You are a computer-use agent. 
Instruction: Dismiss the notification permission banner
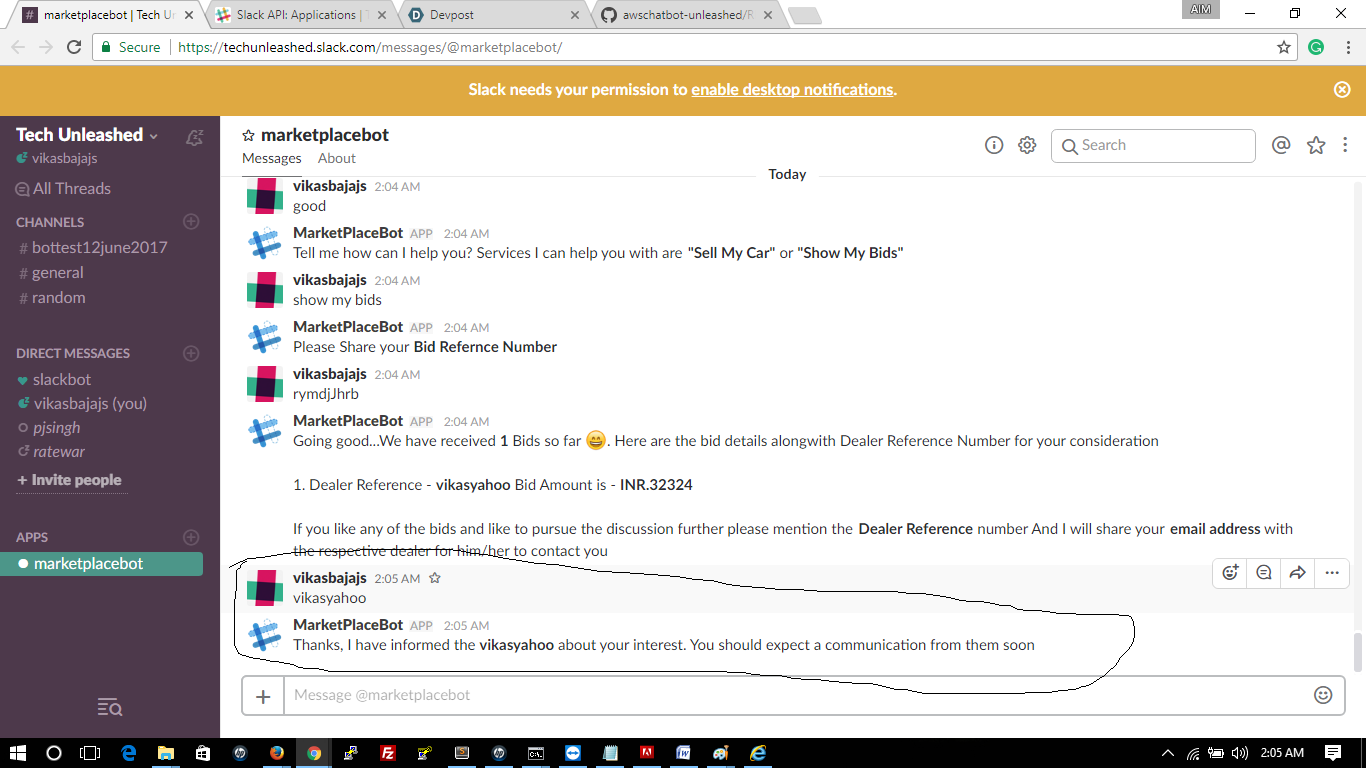pyautogui.click(x=1342, y=89)
